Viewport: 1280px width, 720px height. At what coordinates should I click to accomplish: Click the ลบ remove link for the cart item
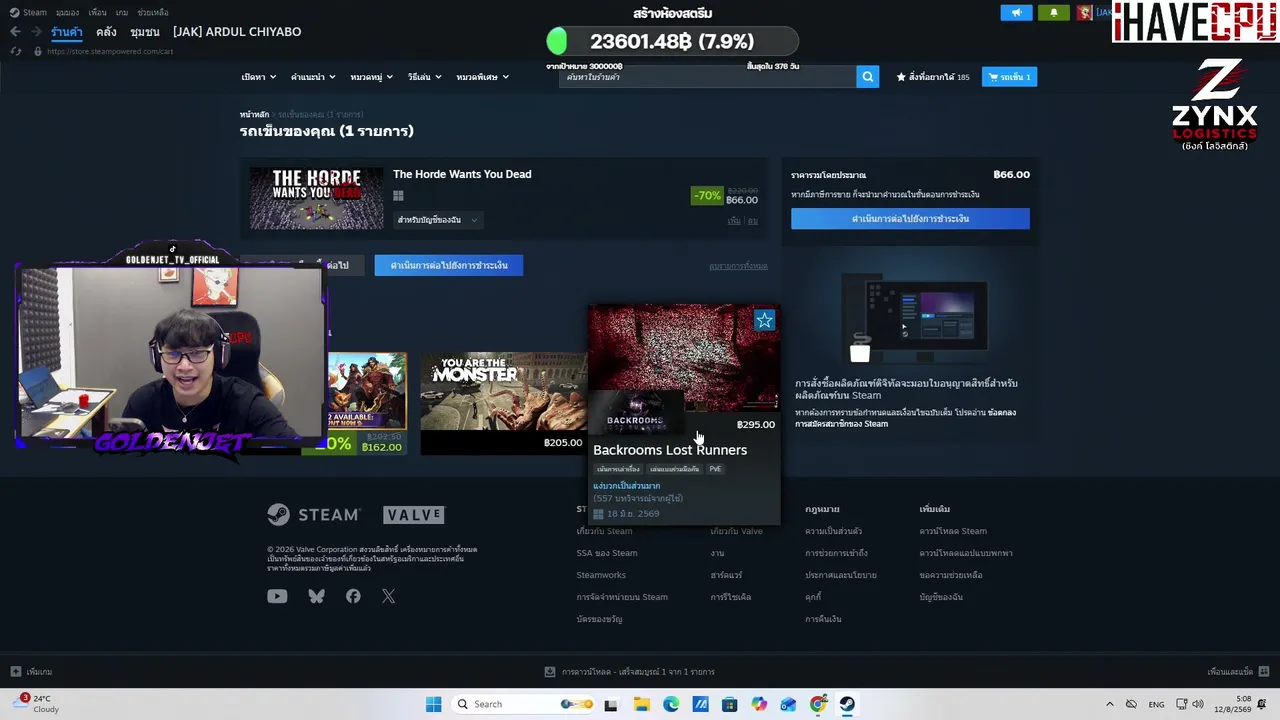click(753, 221)
